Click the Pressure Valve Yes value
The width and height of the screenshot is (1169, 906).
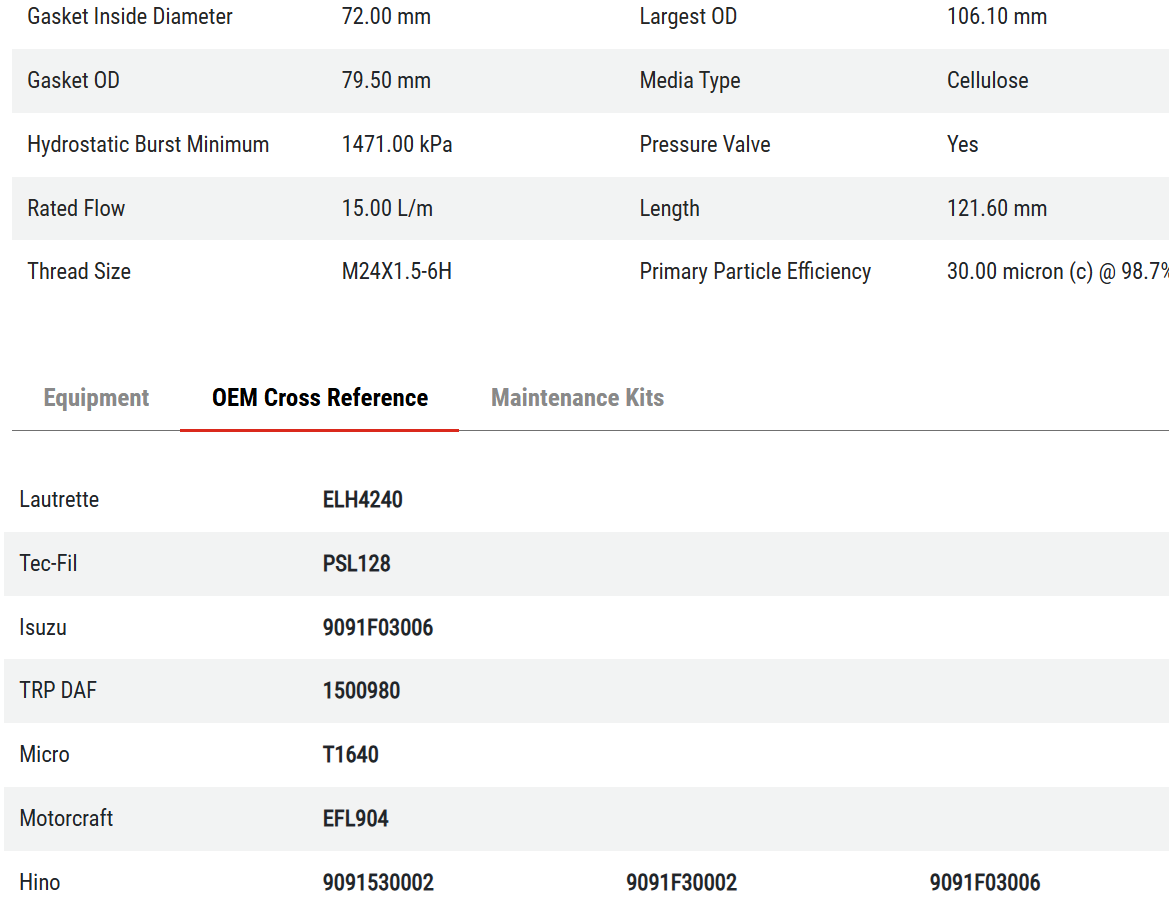click(x=962, y=145)
